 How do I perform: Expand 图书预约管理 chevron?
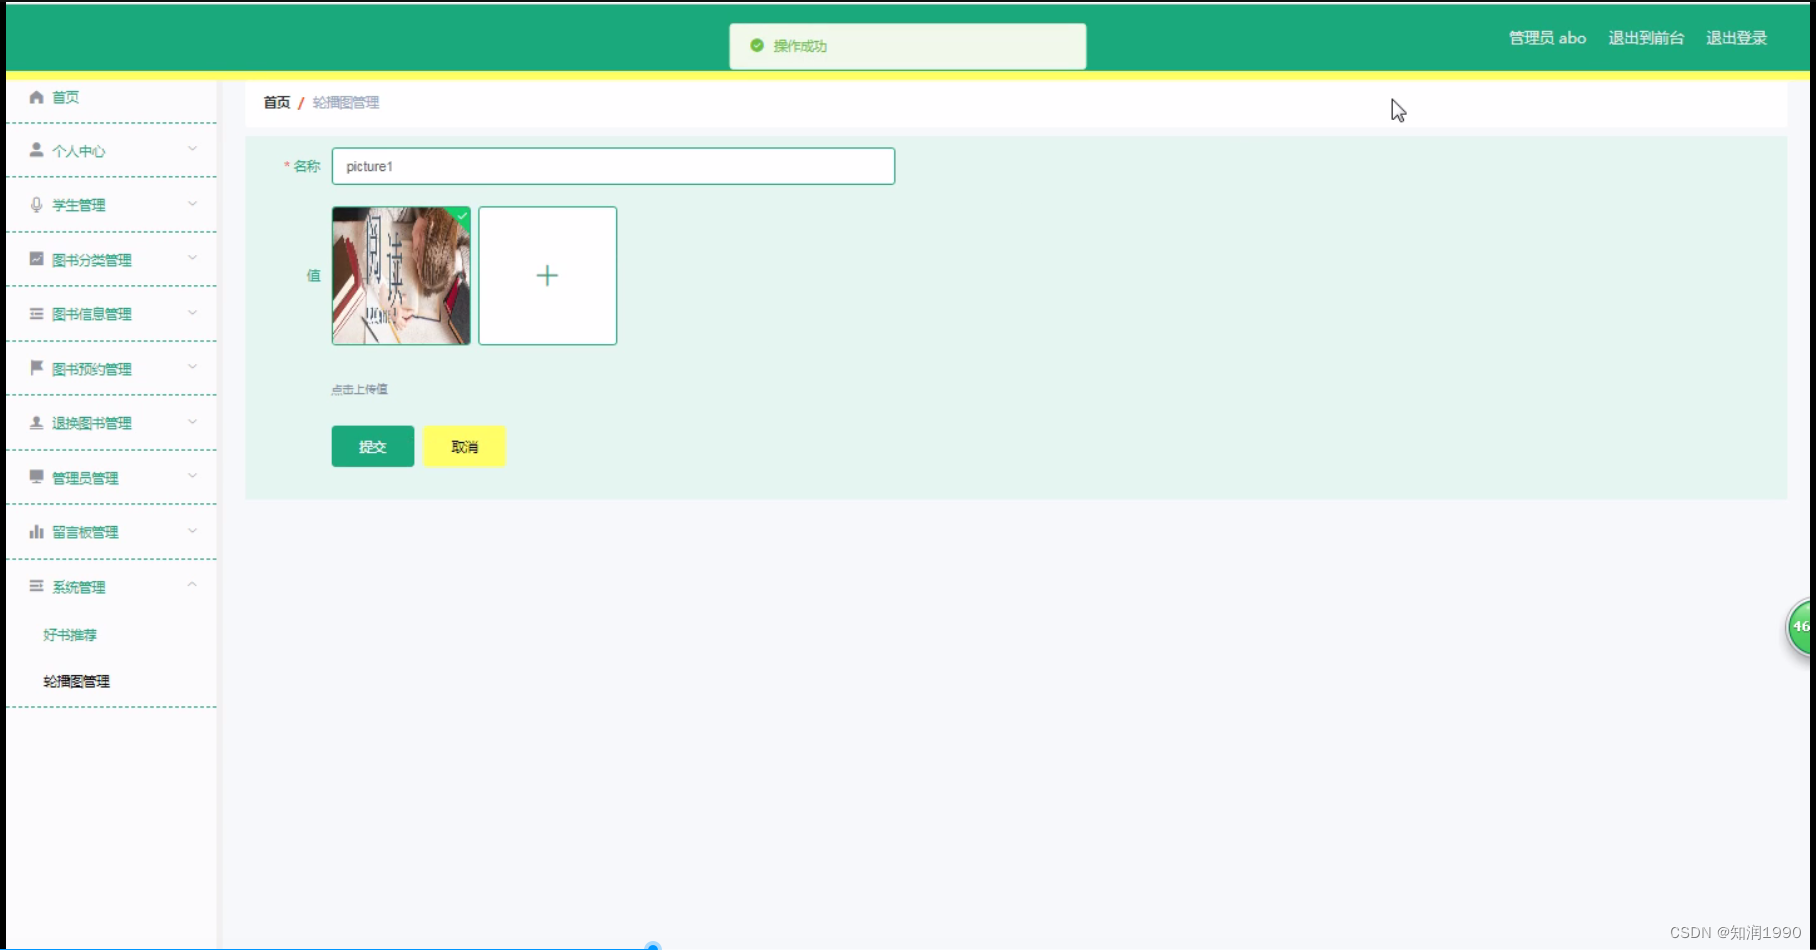point(192,367)
